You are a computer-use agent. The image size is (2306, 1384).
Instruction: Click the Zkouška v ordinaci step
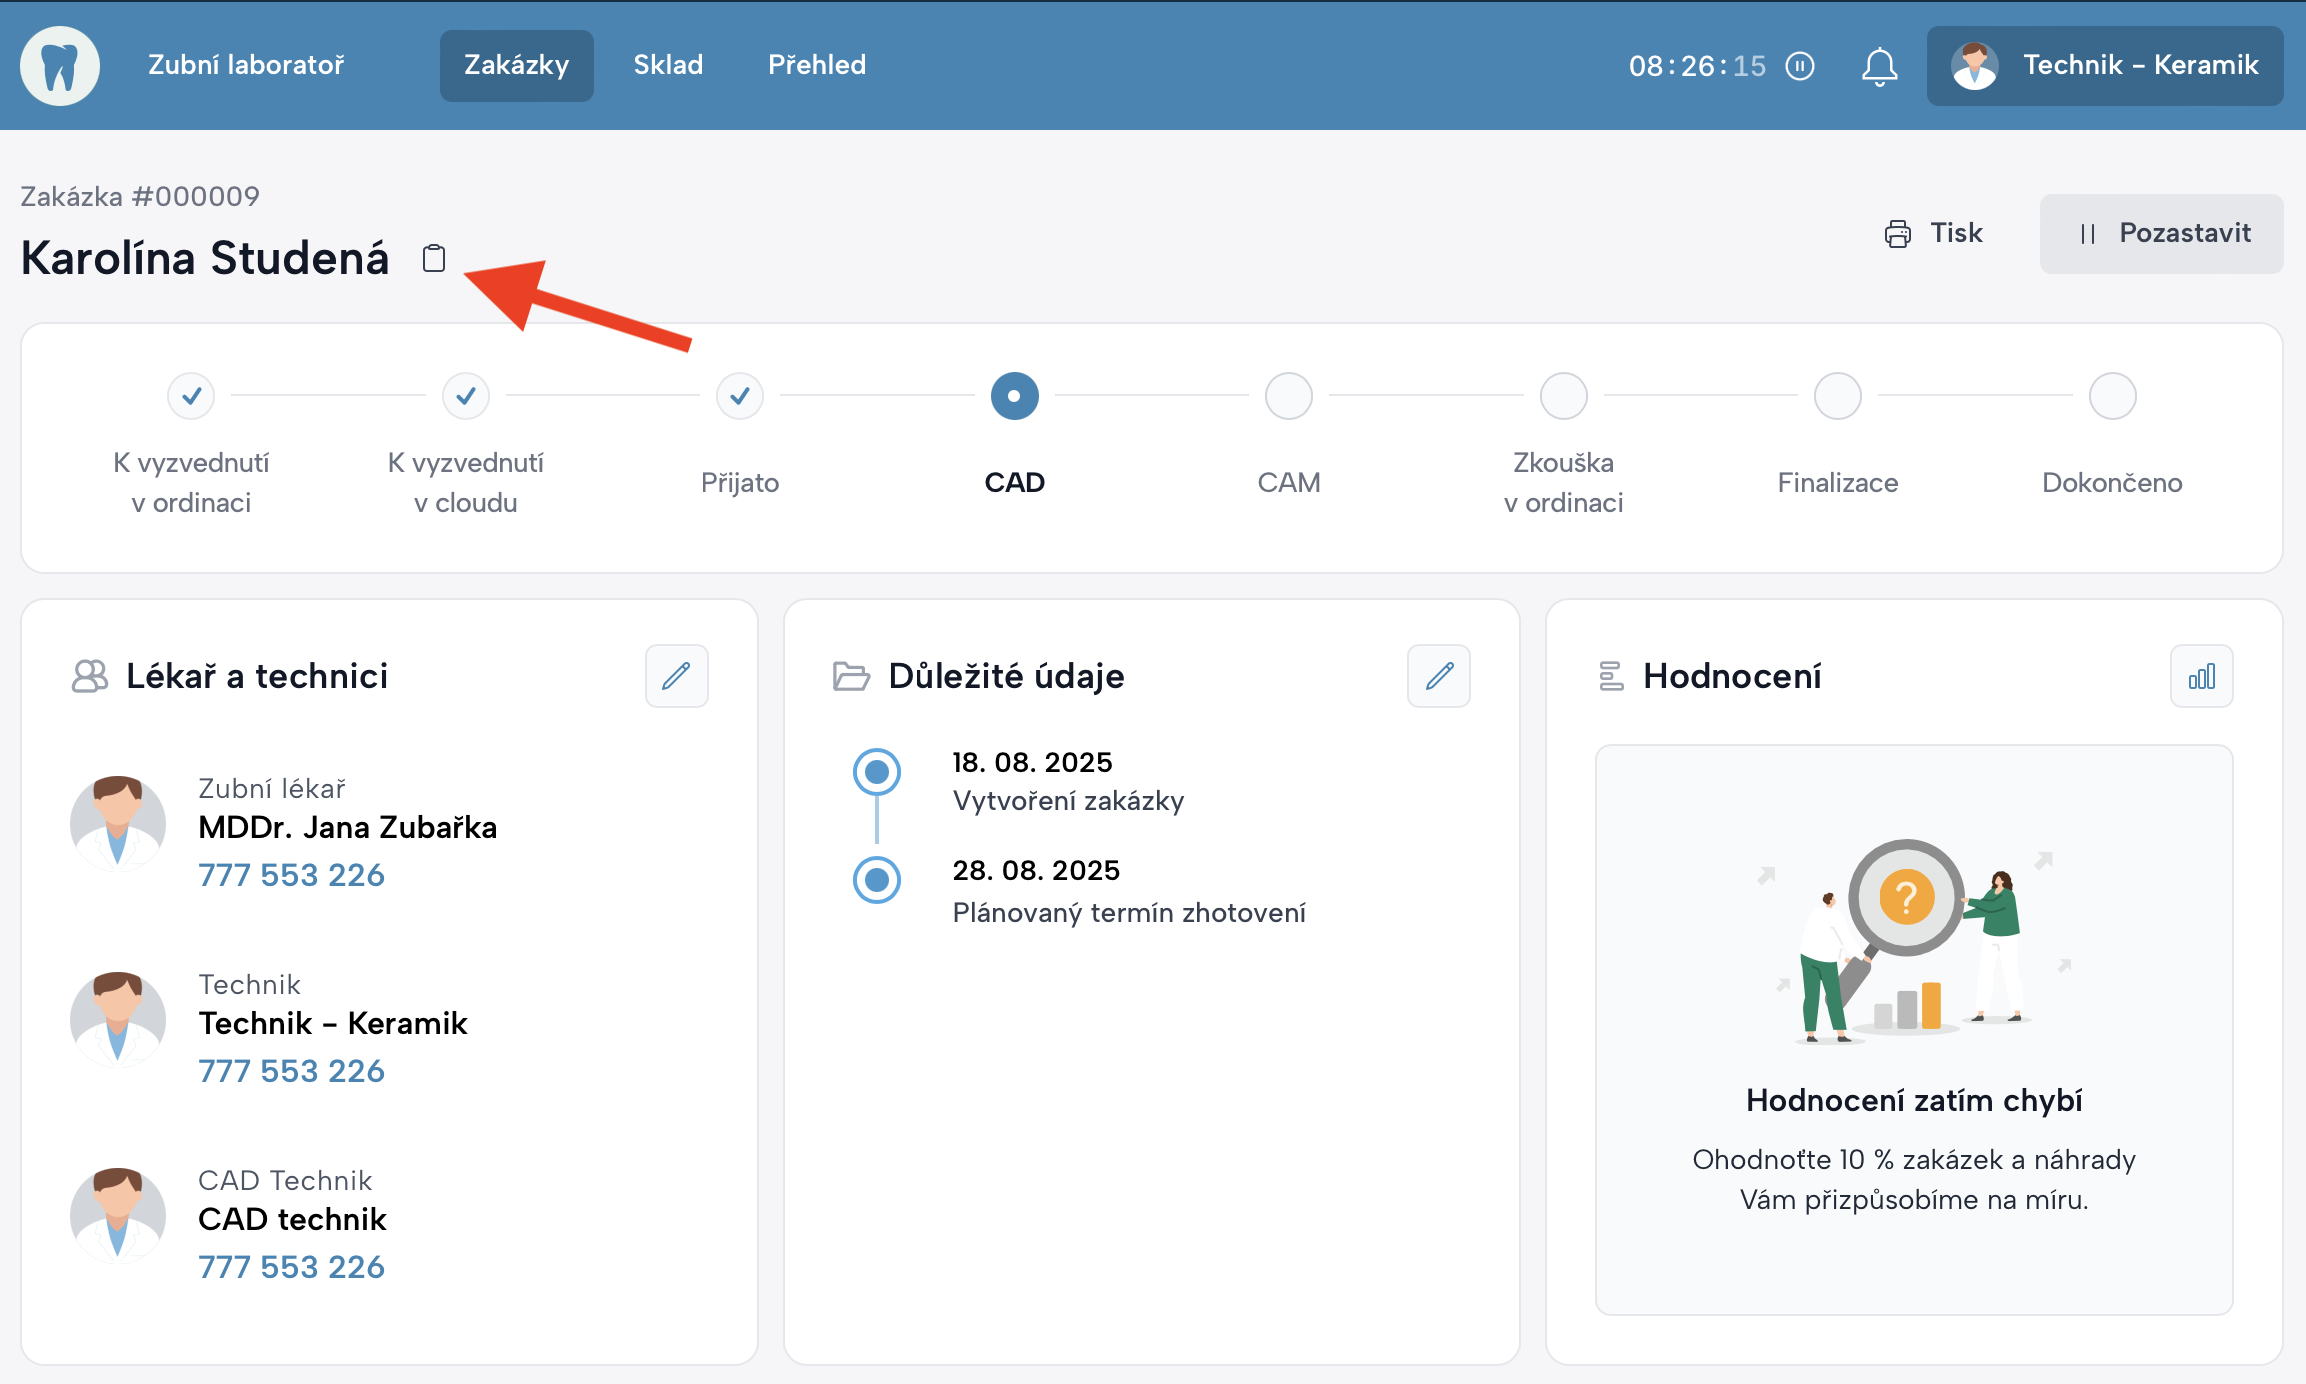pos(1563,396)
